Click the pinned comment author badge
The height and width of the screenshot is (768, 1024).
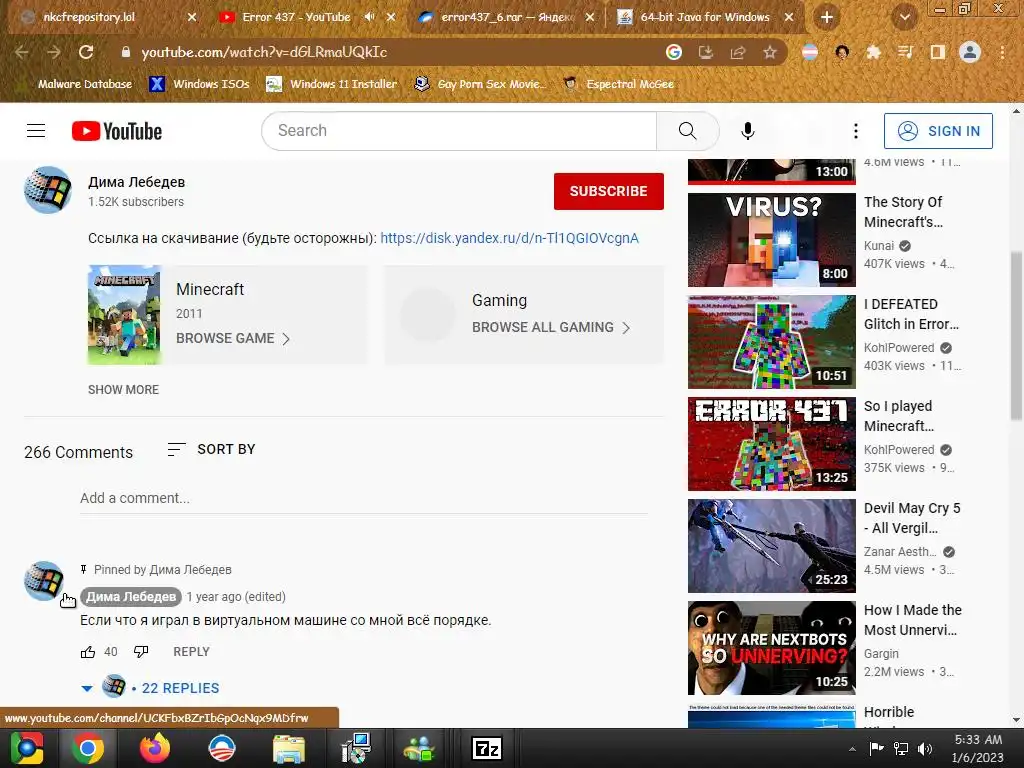click(x=131, y=597)
